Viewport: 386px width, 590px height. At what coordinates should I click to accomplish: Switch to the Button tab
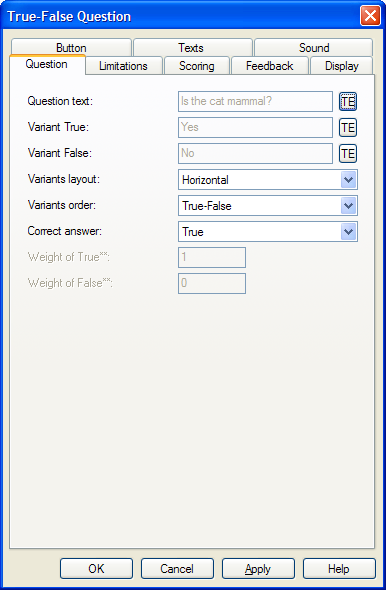[71, 47]
